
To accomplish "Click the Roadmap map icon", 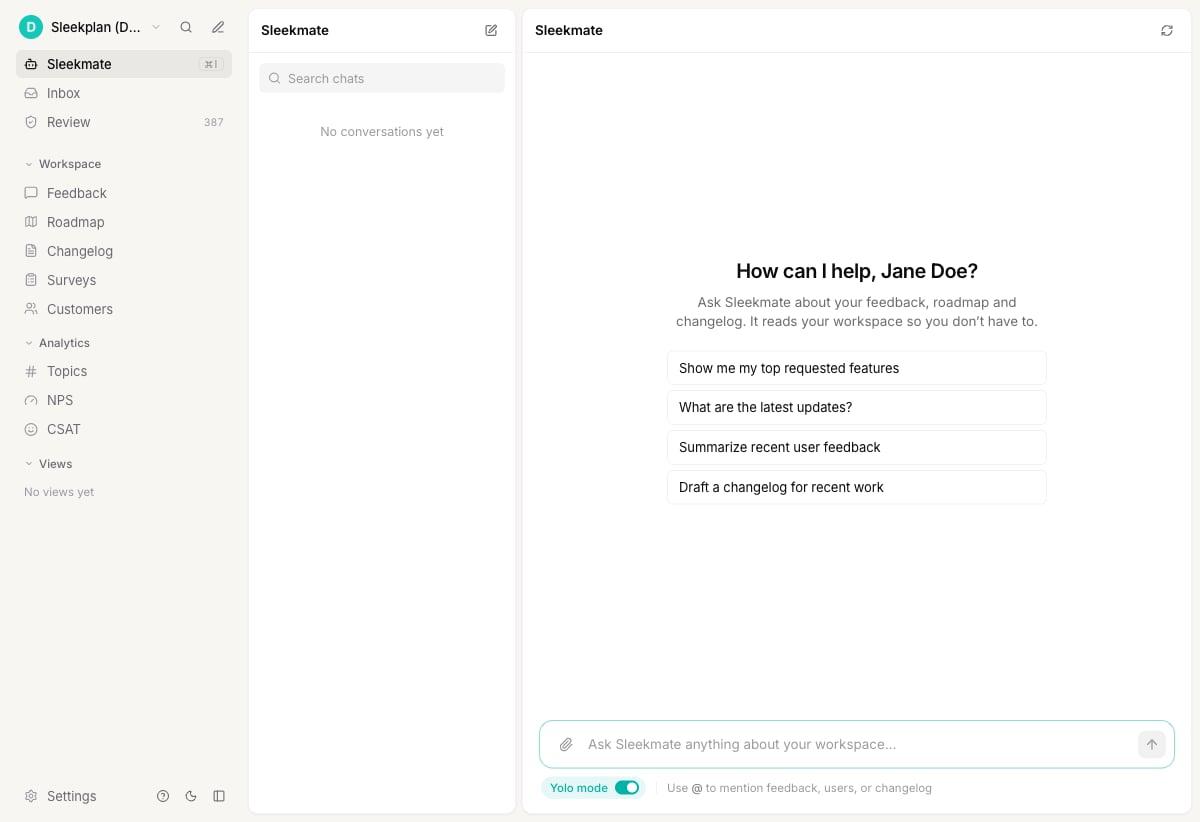I will [31, 222].
